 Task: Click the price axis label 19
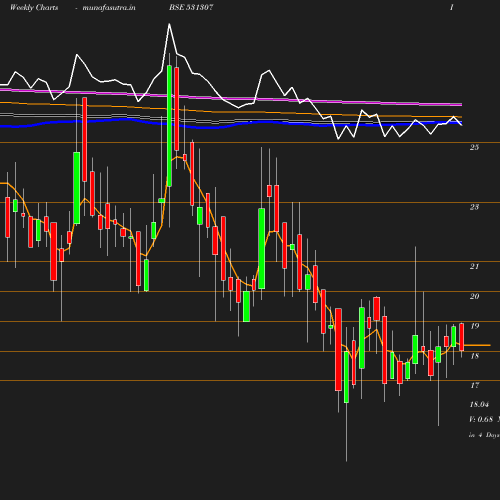tap(474, 326)
